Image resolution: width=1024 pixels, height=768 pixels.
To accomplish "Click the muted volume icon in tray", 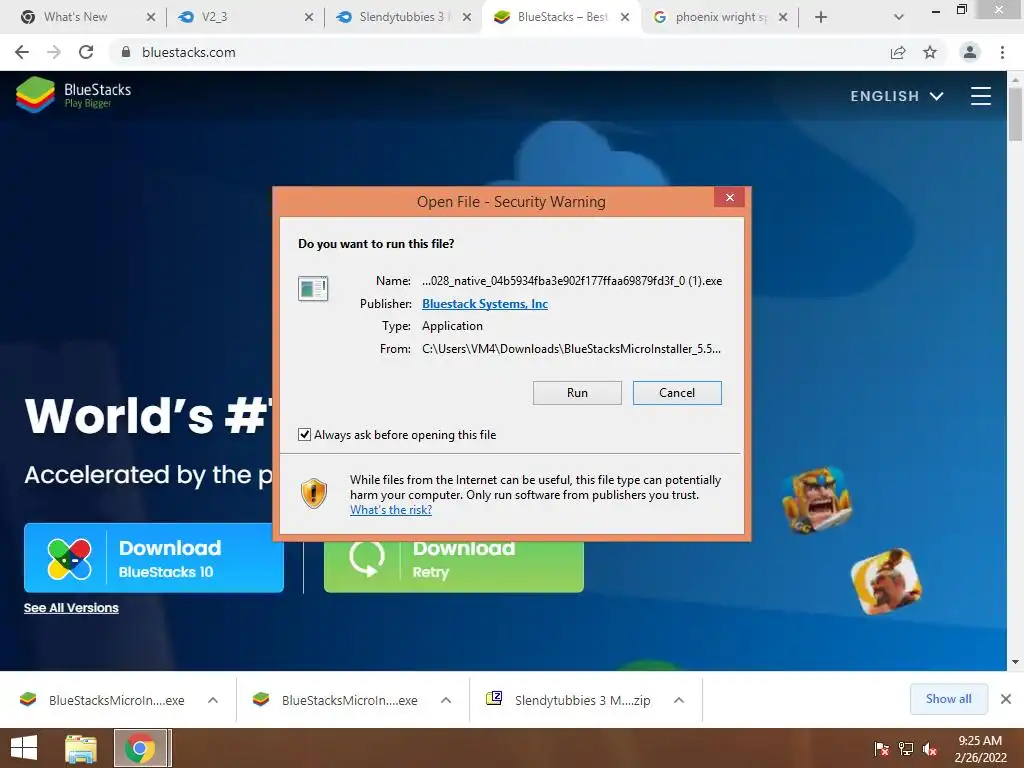I will pos(930,749).
